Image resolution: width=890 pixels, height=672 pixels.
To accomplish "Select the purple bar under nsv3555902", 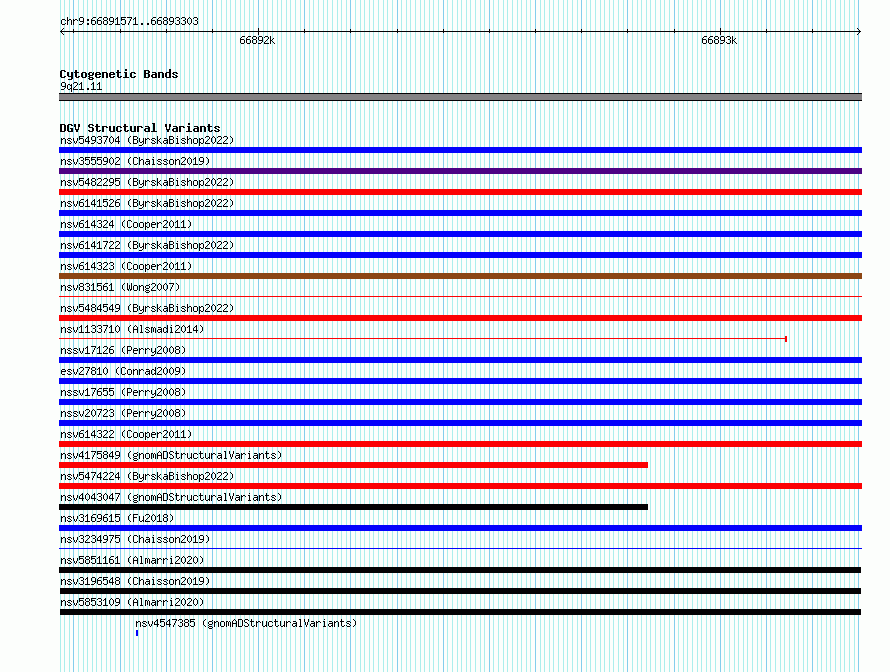I will [460, 171].
